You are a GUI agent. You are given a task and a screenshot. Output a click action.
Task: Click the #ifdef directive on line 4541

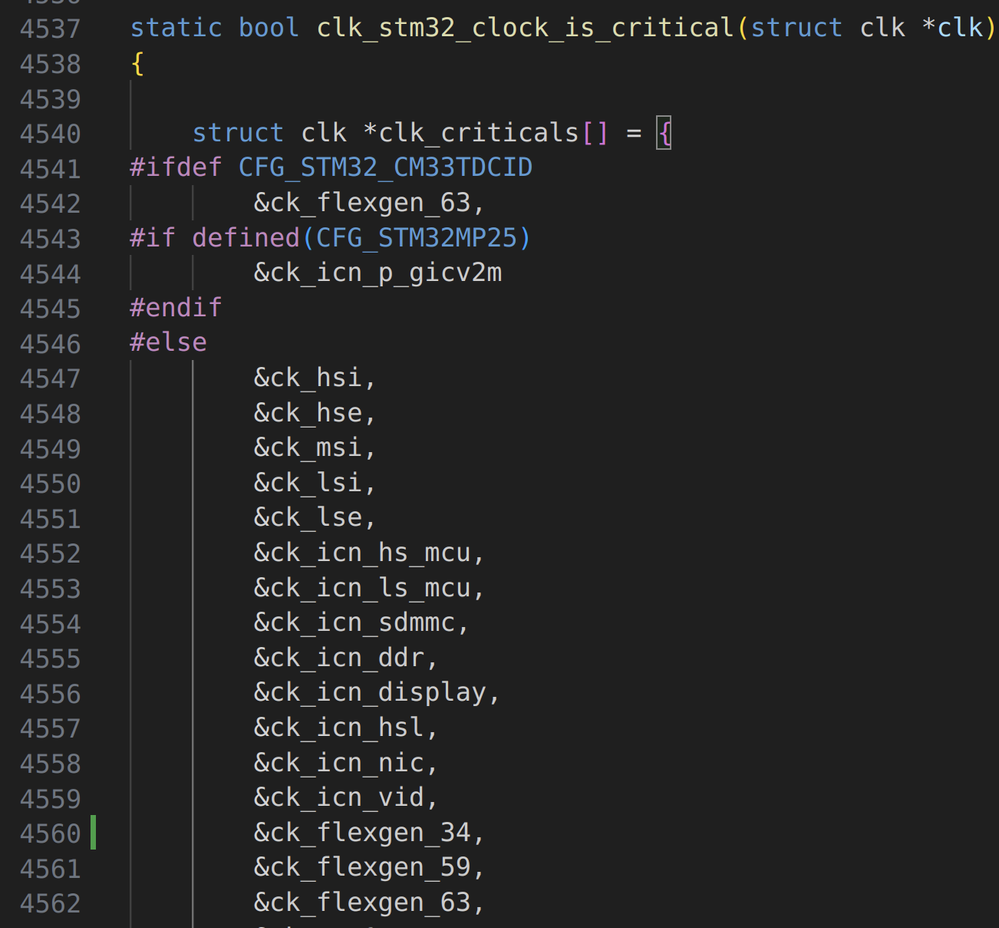176,168
